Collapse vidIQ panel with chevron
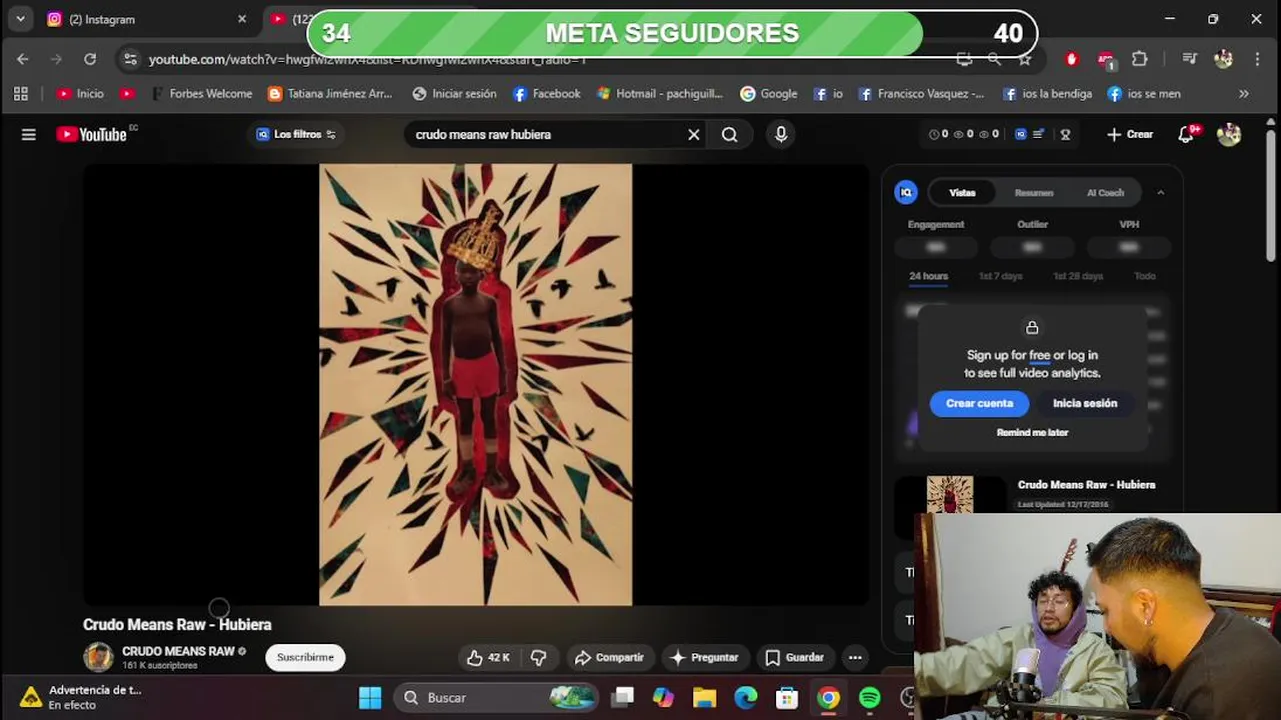1281x720 pixels. pyautogui.click(x=1160, y=192)
